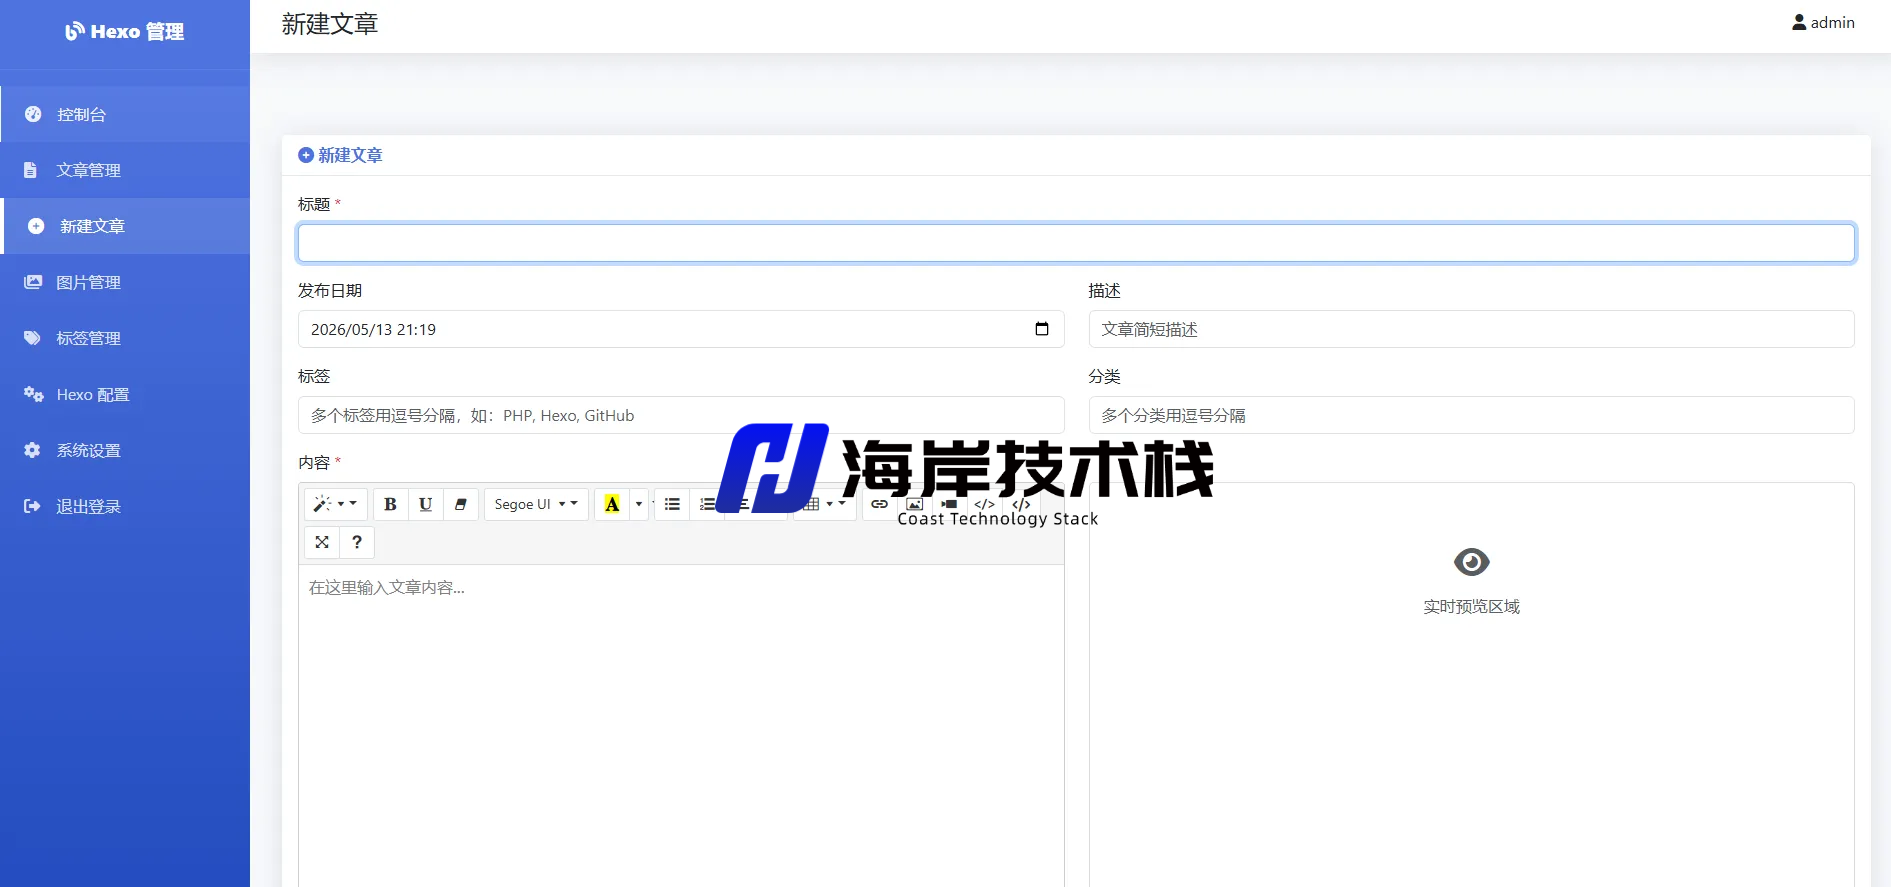Viewport: 1891px width, 887px height.
Task: Toggle underline formatting in editor
Action: click(x=426, y=504)
